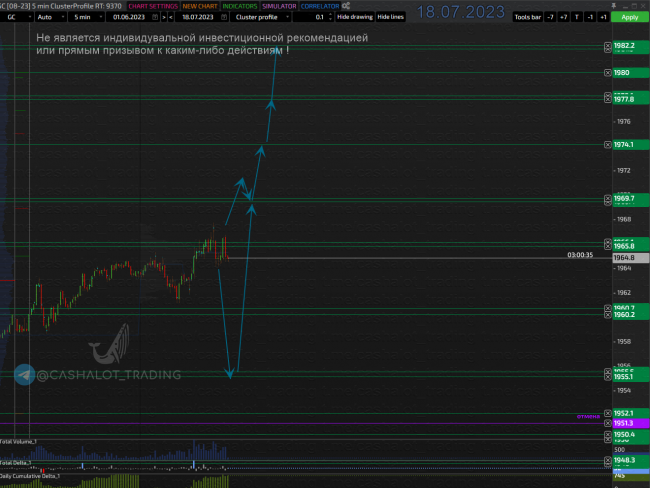The height and width of the screenshot is (488, 650).
Task: Click the 18.07.2023 end date field
Action: point(198,17)
